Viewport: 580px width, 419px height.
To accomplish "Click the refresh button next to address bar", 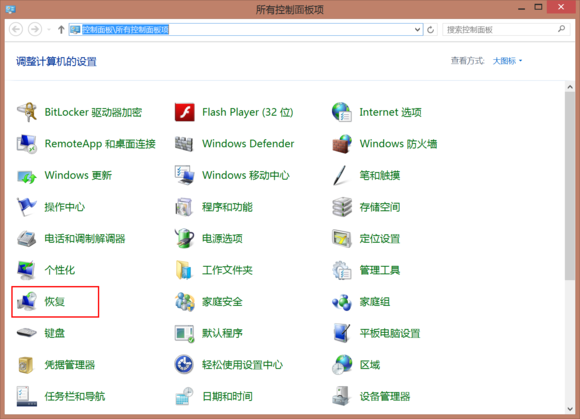I will tap(430, 30).
